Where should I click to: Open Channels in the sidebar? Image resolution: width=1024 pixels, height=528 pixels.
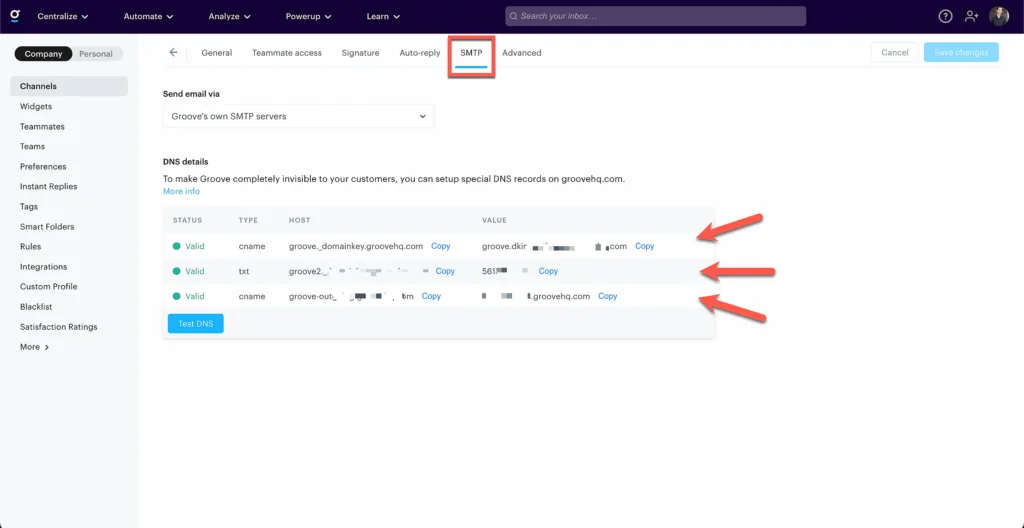click(x=69, y=86)
